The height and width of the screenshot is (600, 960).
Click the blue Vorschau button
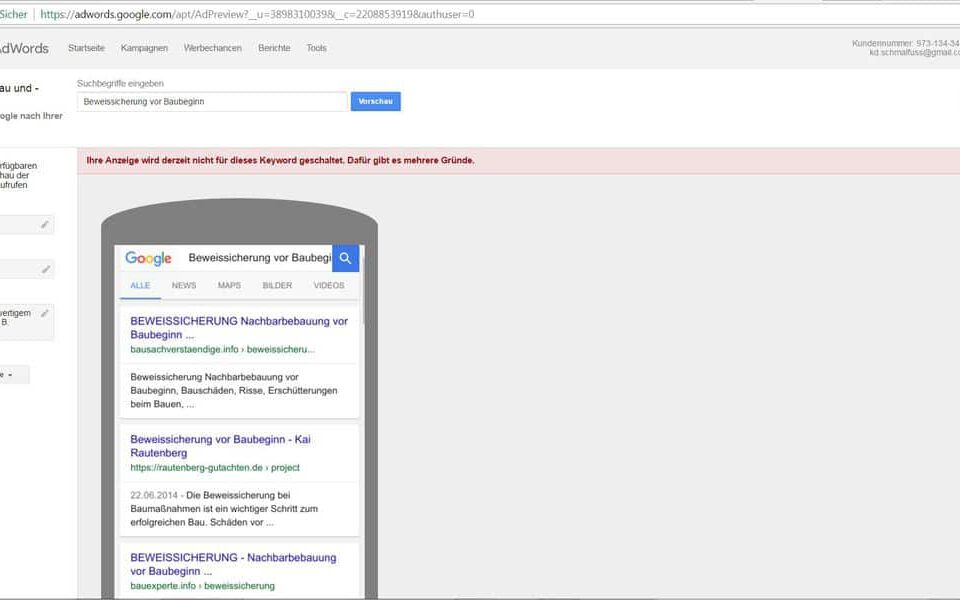375,102
